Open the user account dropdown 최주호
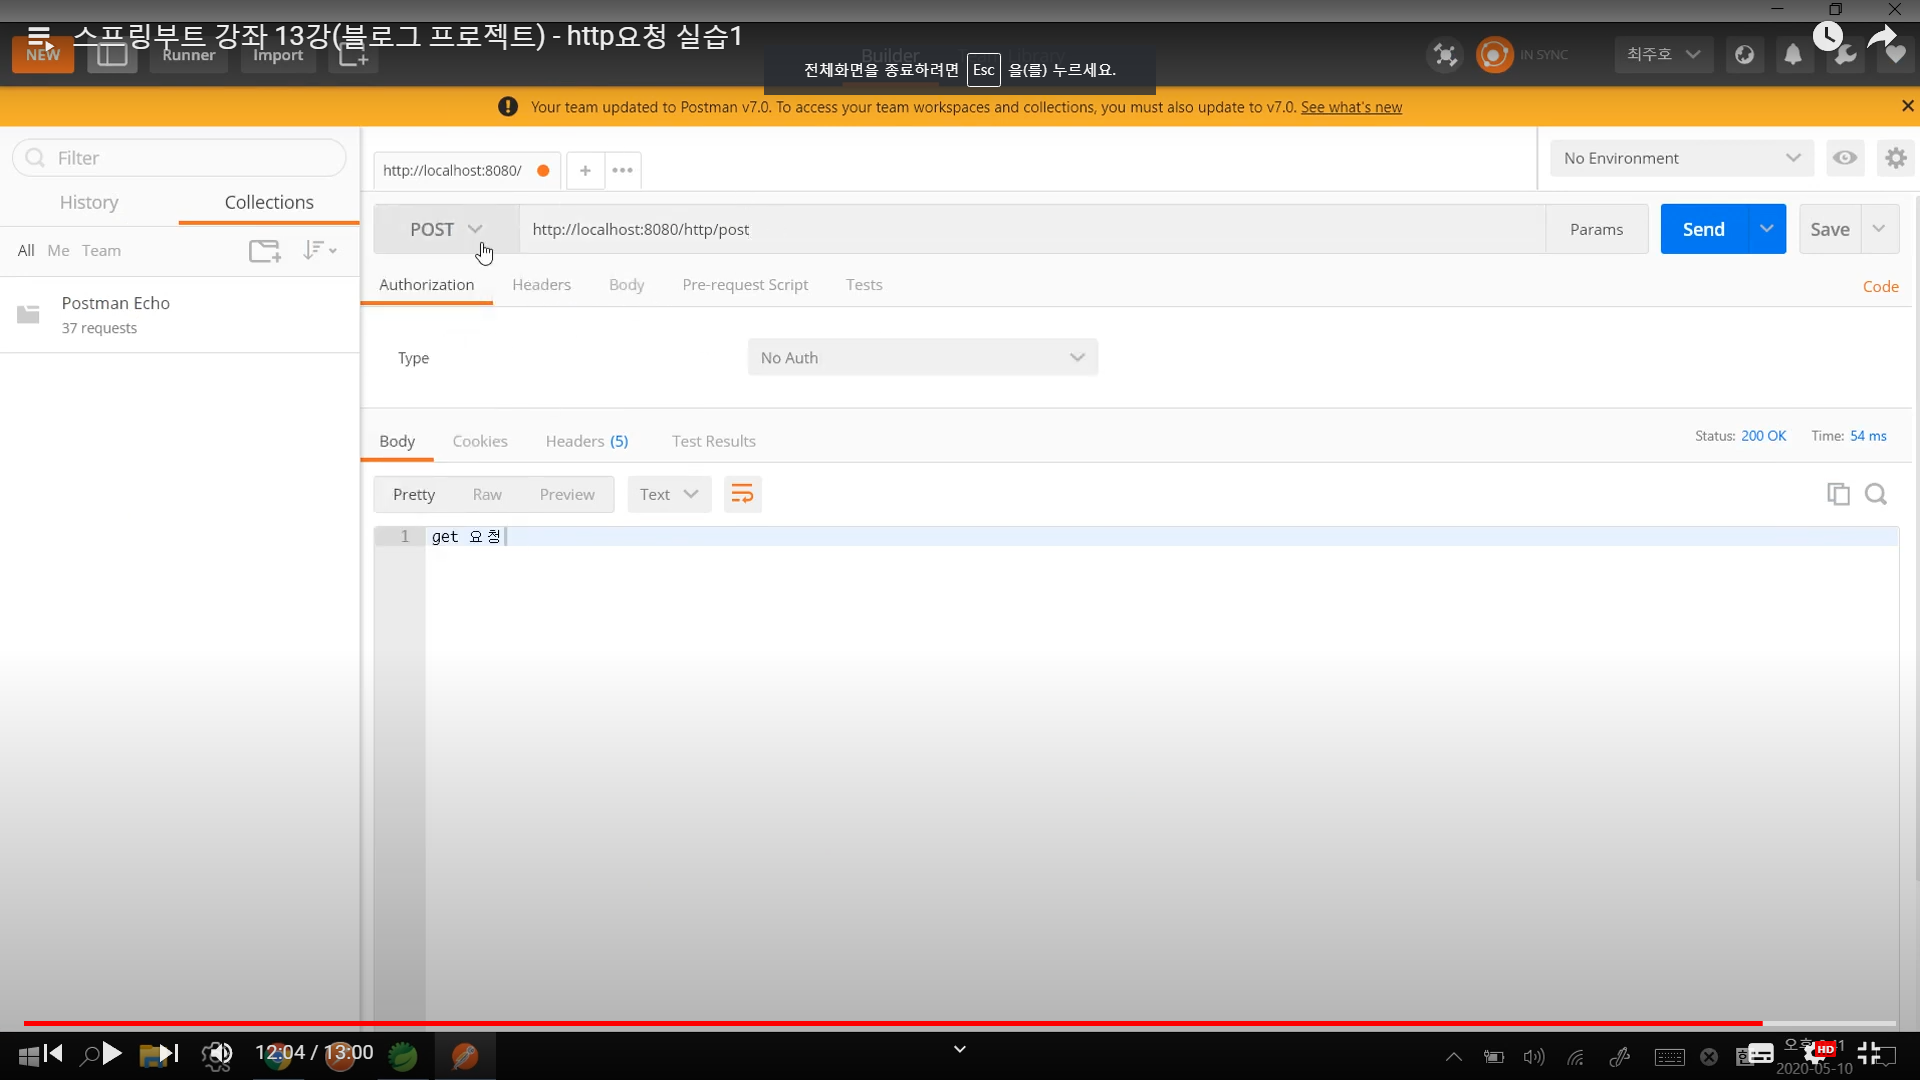1920x1080 pixels. coord(1663,54)
